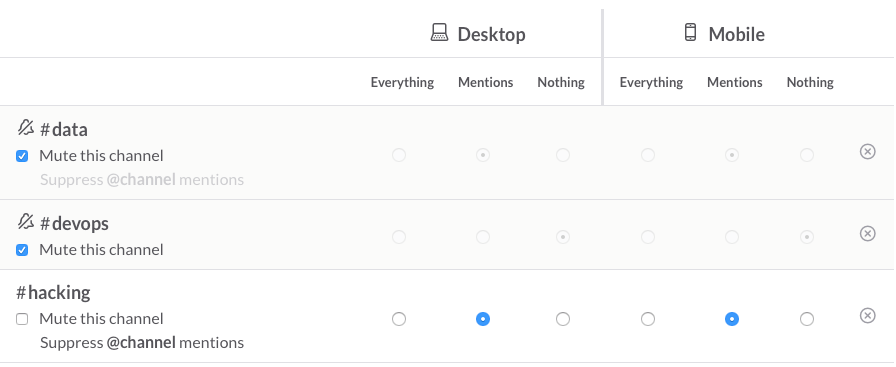Viewport: 896px width, 367px height.
Task: Click the #hacking channel name
Action: (53, 293)
